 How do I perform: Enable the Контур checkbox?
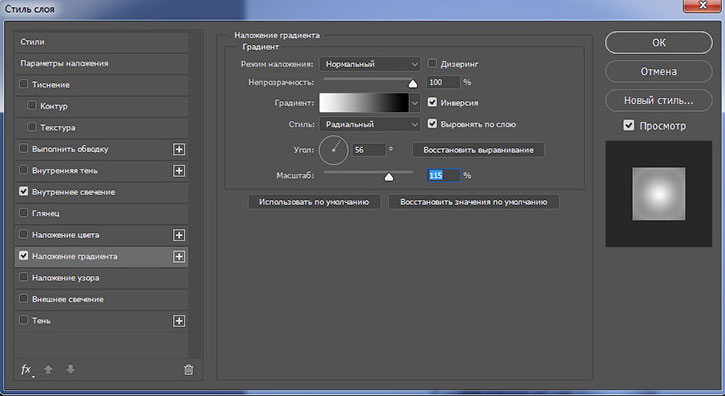pos(31,105)
